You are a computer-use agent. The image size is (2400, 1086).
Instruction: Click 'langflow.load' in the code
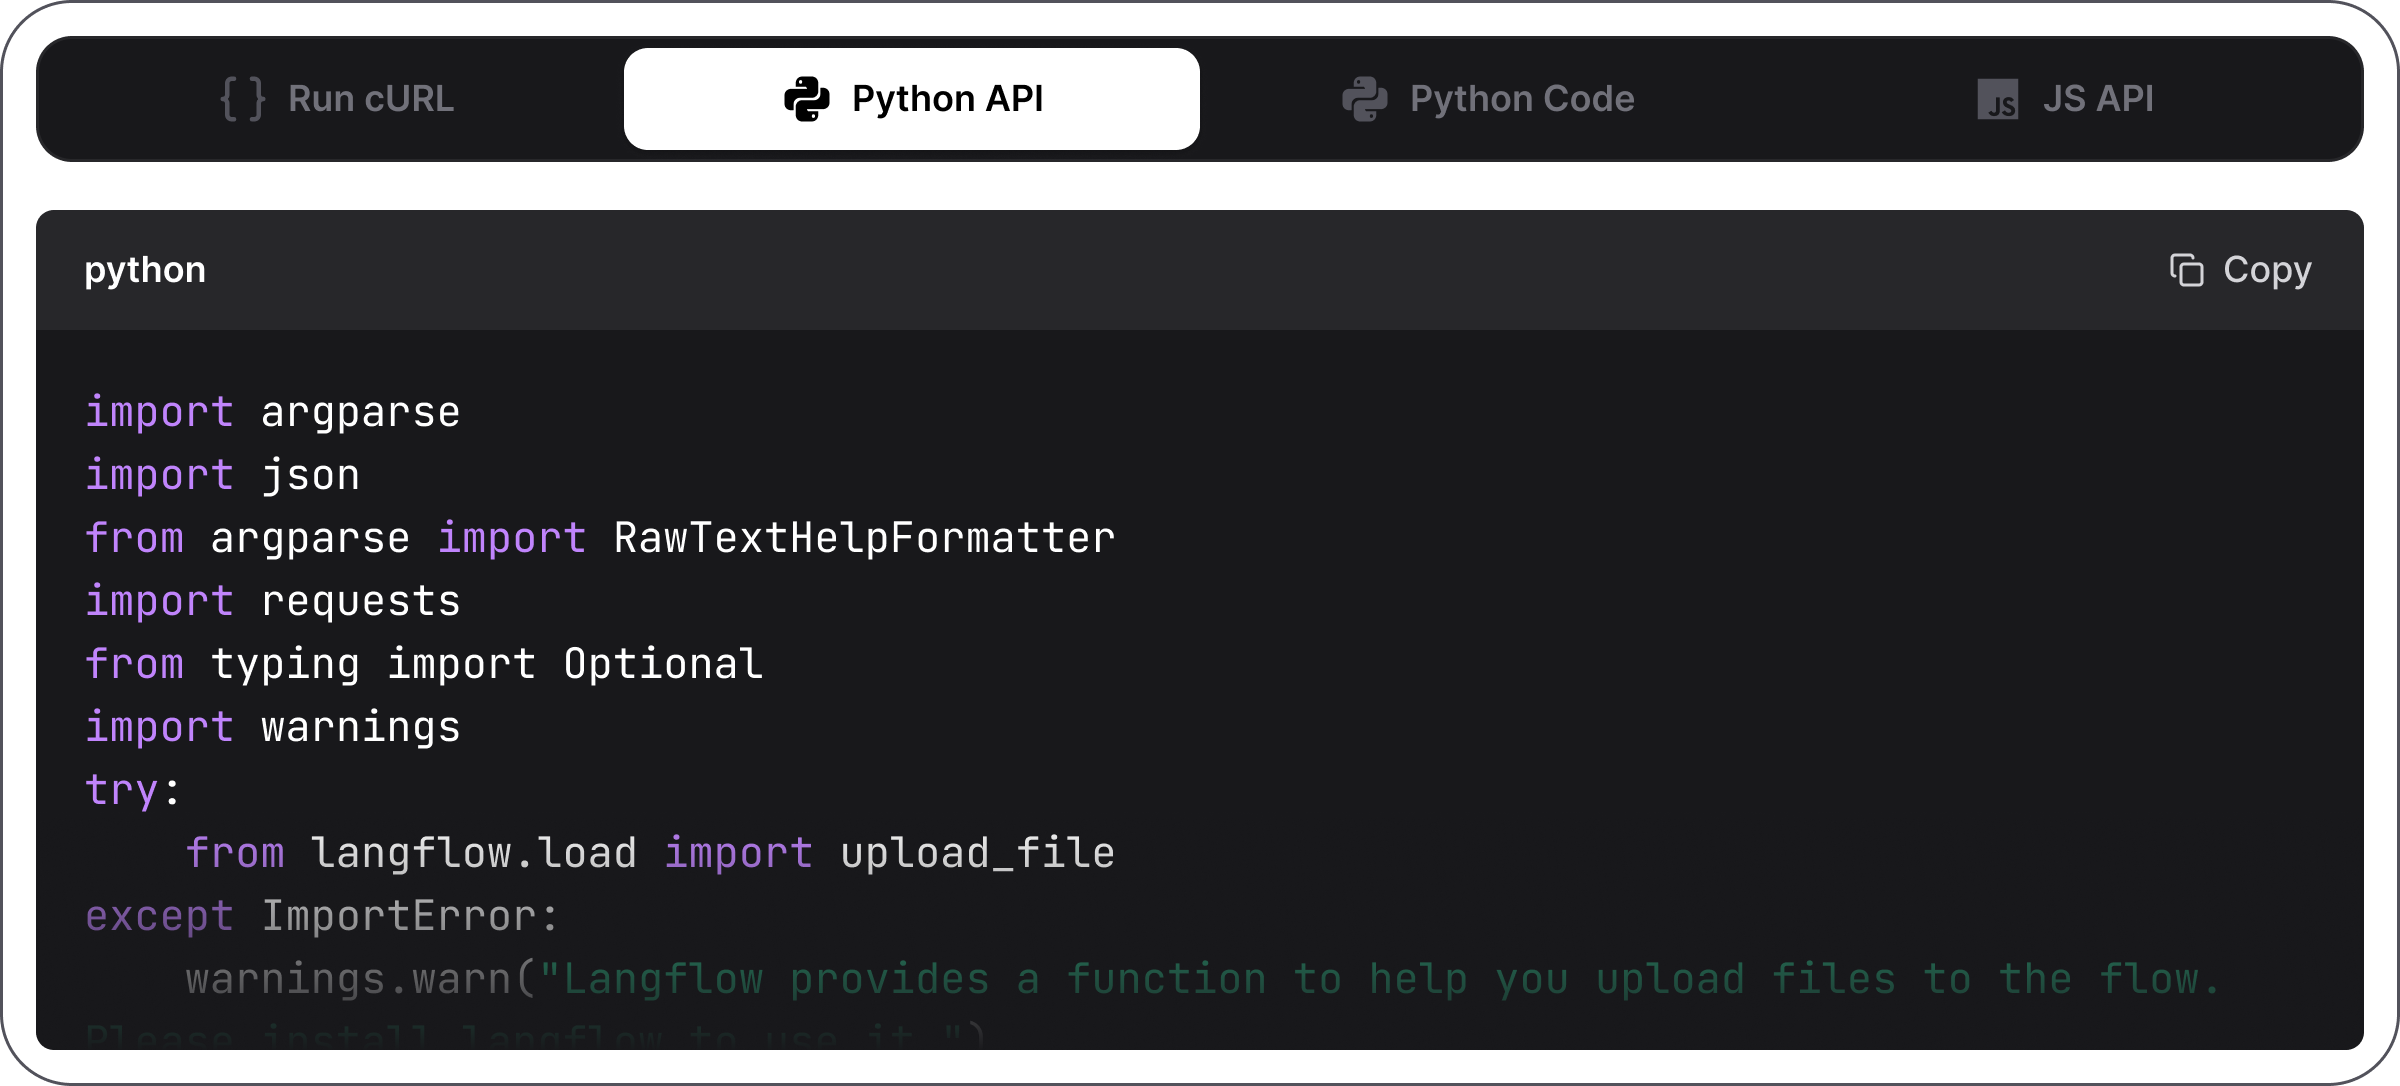coord(474,853)
